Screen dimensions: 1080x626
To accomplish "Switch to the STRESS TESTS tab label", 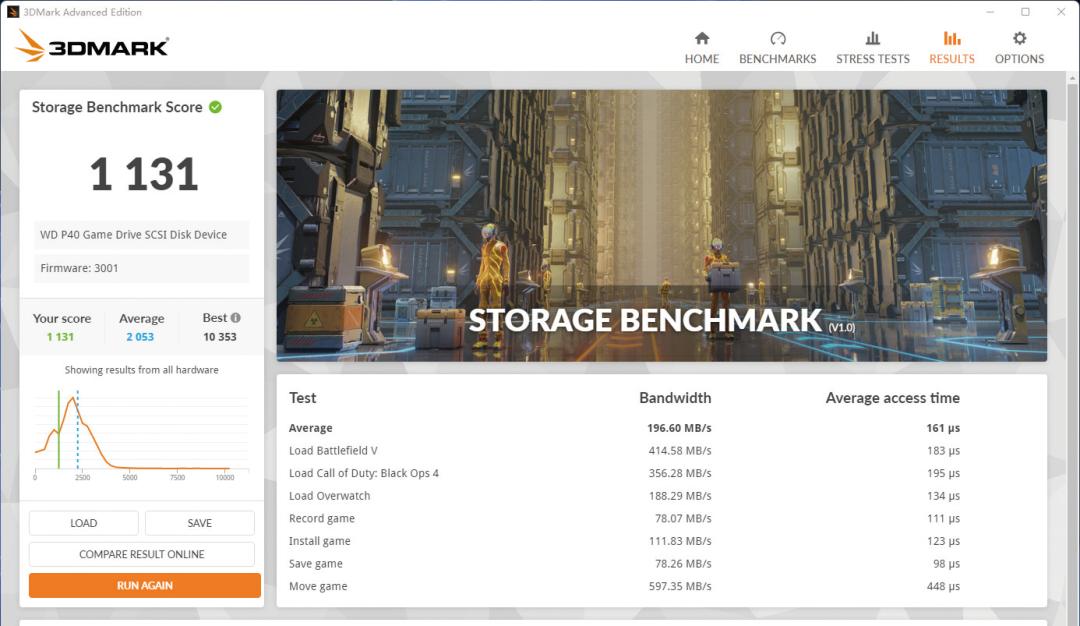I will 872,59.
